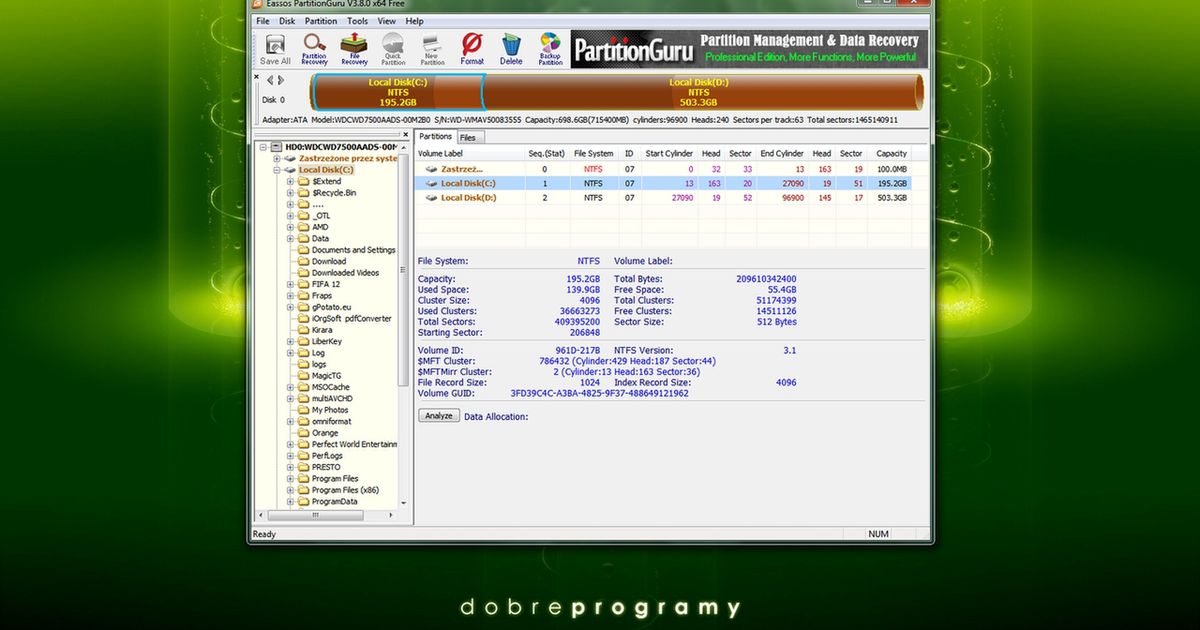Format the selected partition
The width and height of the screenshot is (1200, 630).
click(472, 49)
